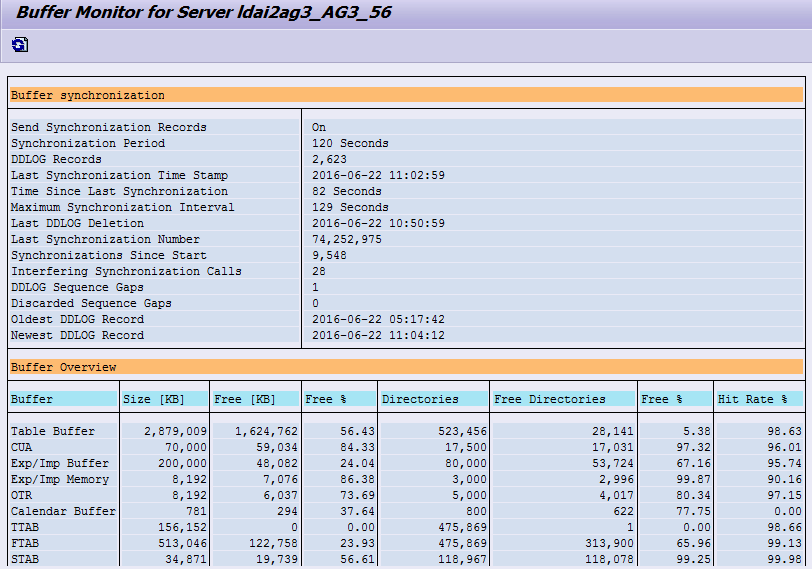The image size is (812, 569).
Task: Select the TTAB buffer row name
Action: (x=25, y=528)
